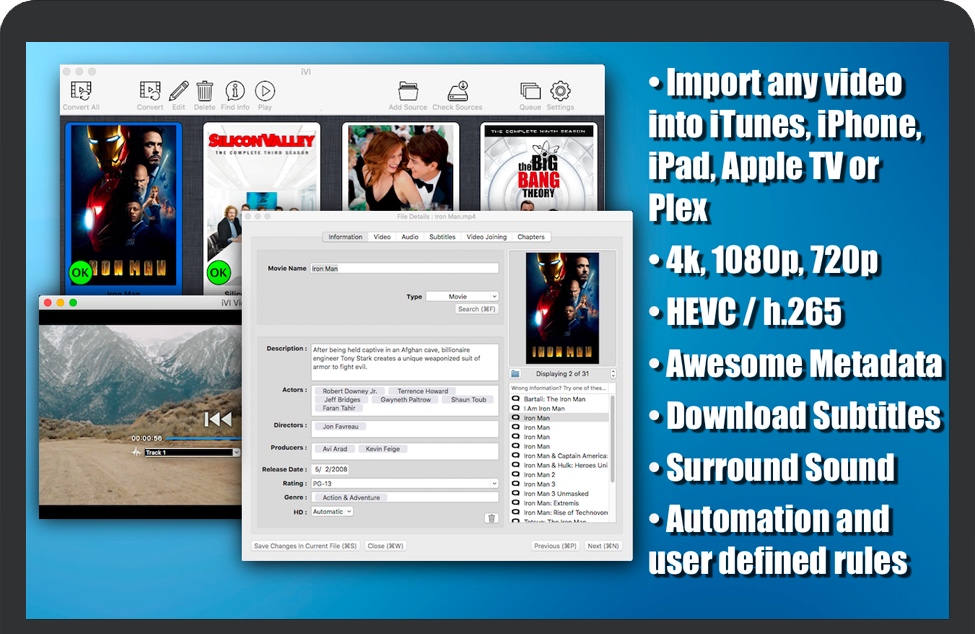Click Save Changes in Current File button
The width and height of the screenshot is (975, 634).
pyautogui.click(x=305, y=546)
